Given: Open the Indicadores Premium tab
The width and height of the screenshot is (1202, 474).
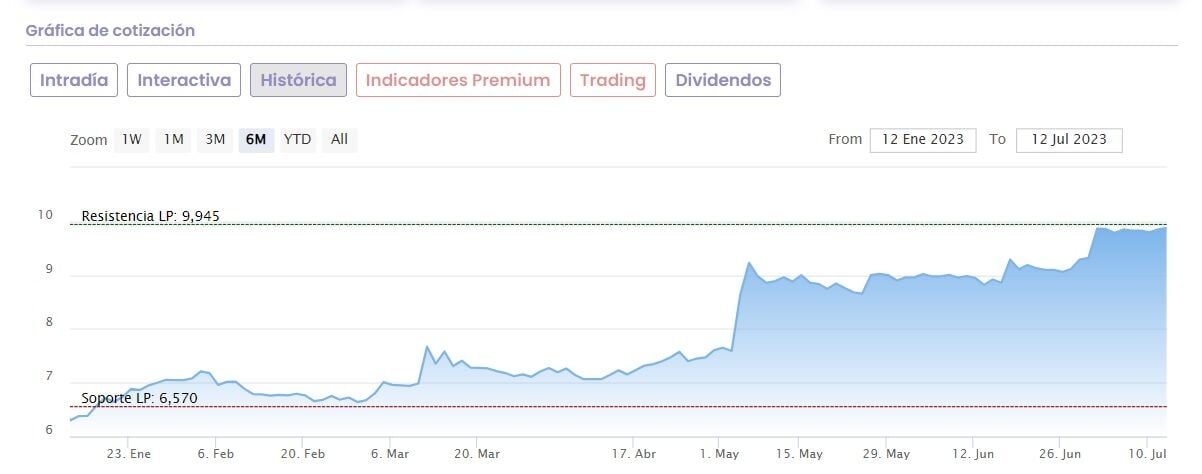Looking at the screenshot, I should click(457, 80).
